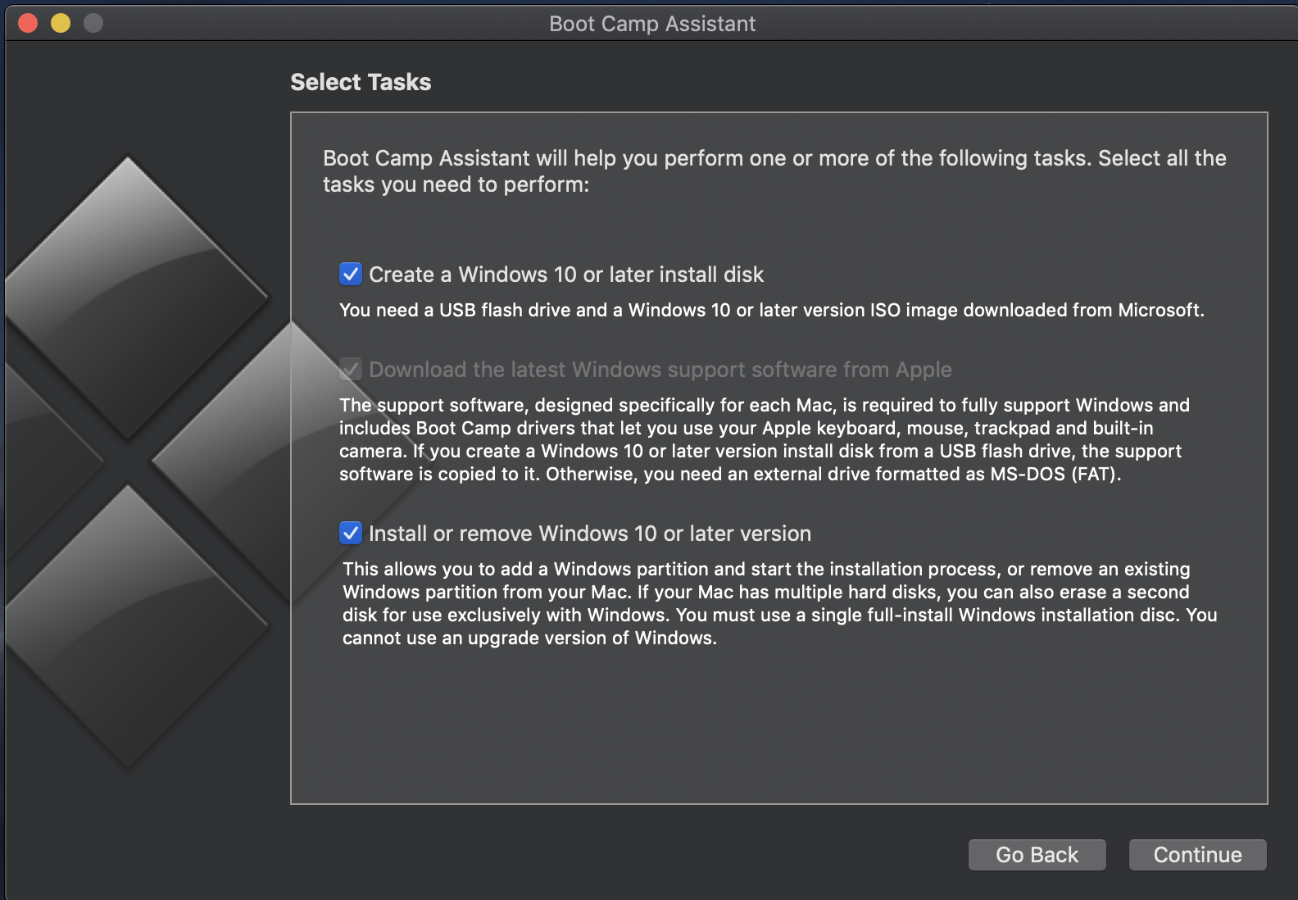
Task: Go Back to the previous step
Action: click(1037, 855)
